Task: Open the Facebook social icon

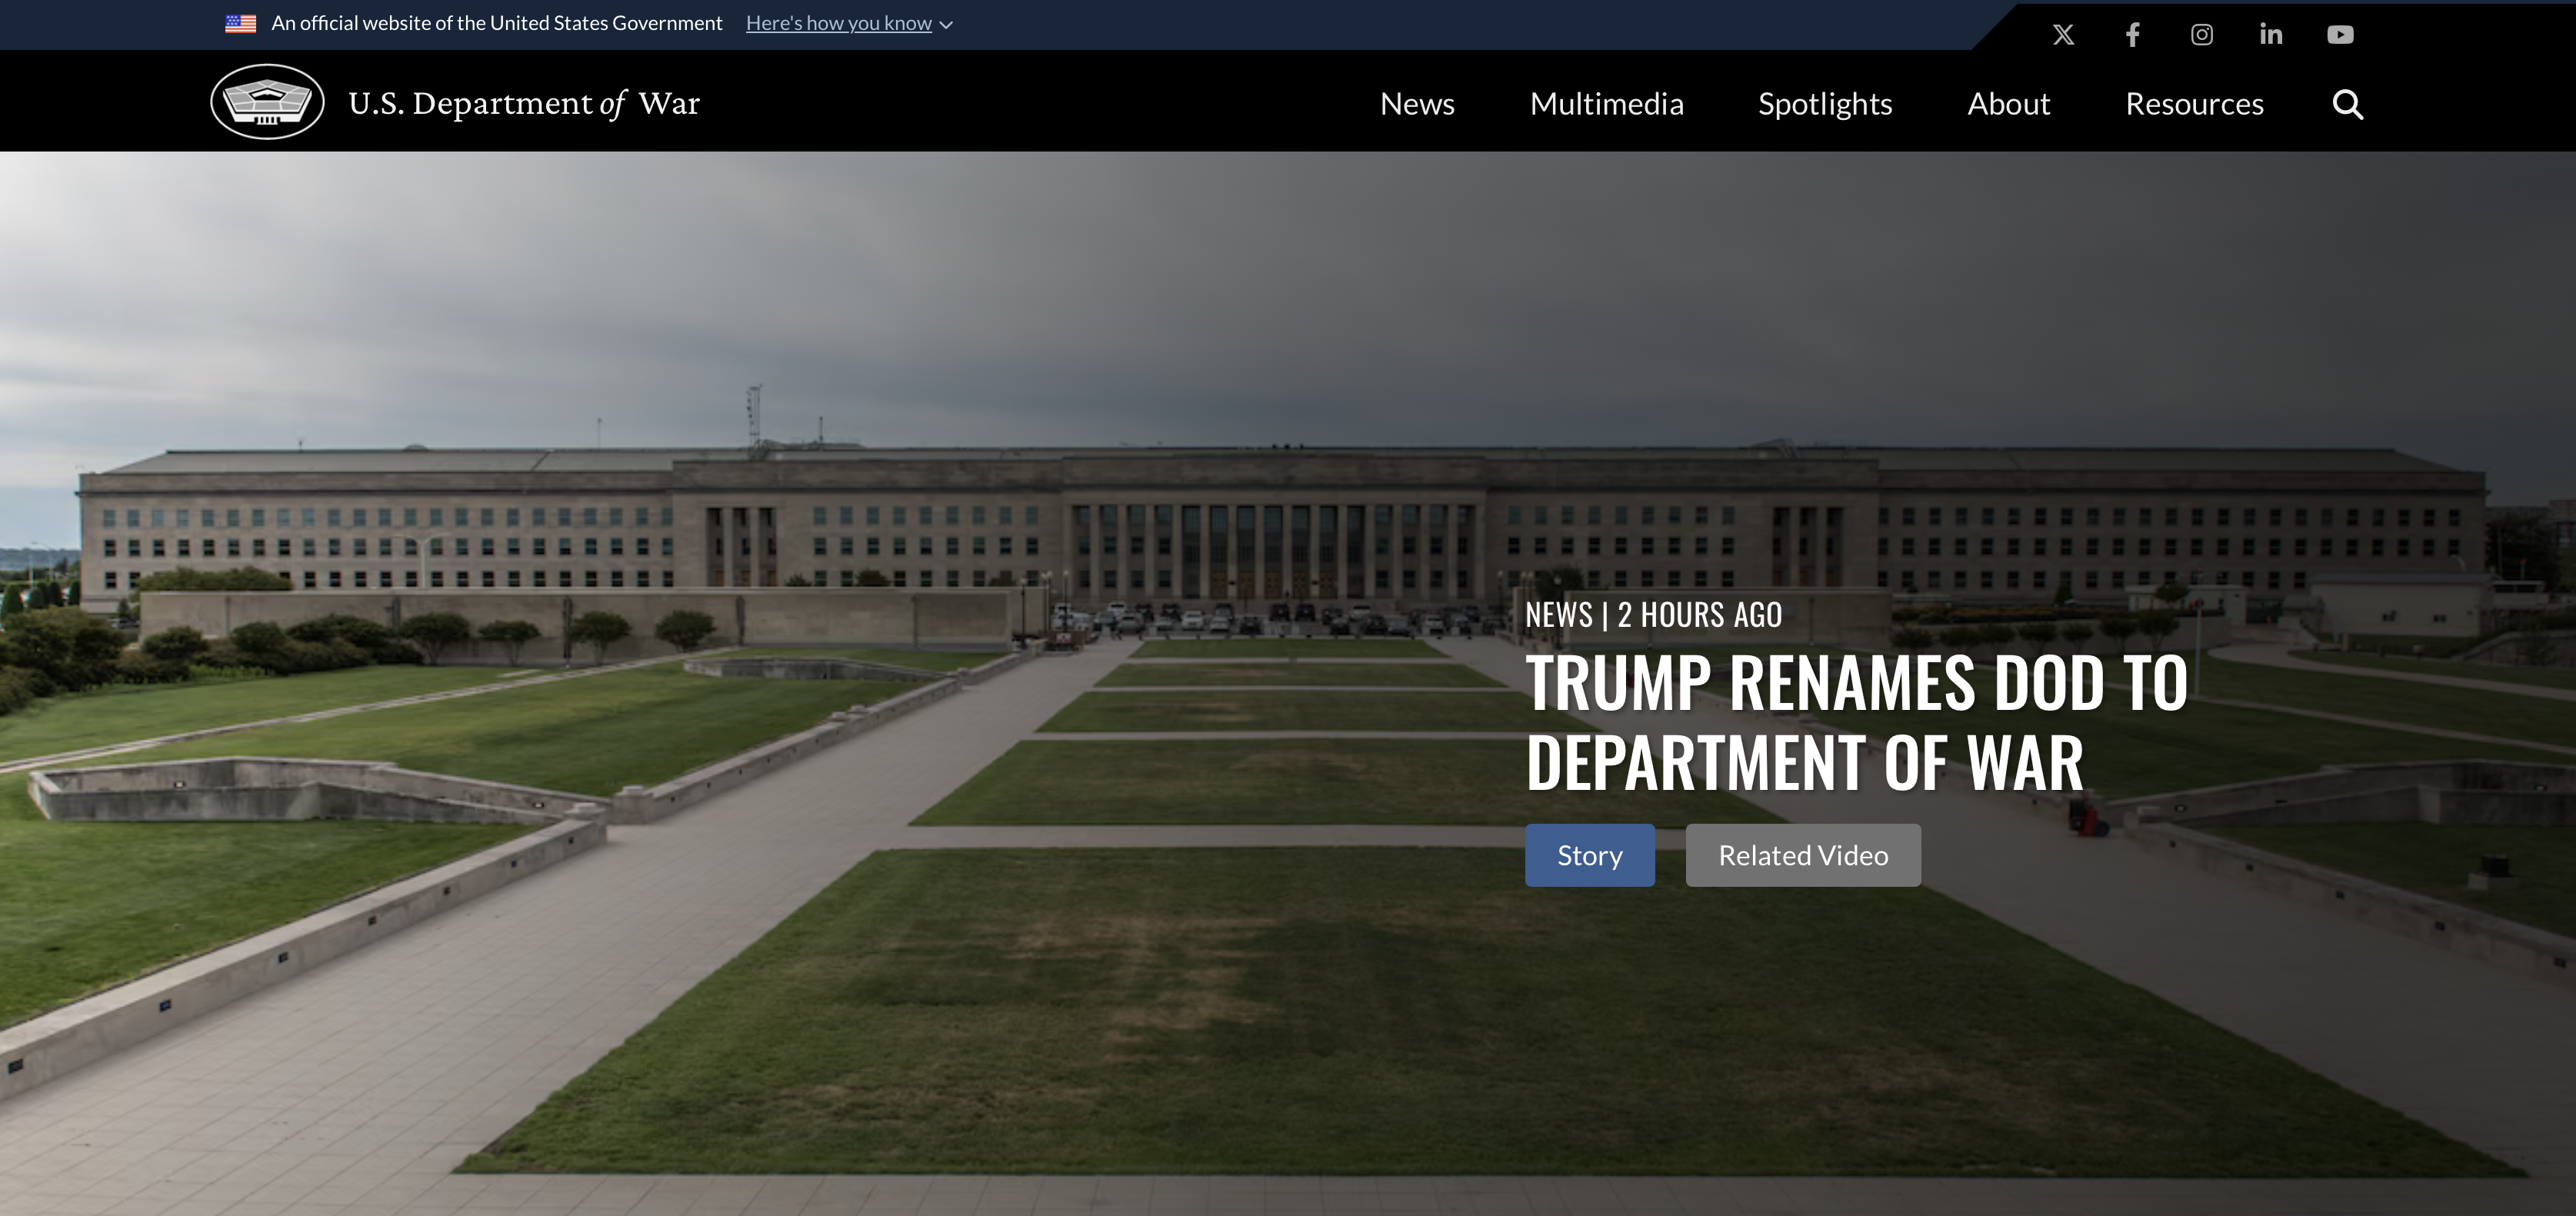Action: [2132, 35]
